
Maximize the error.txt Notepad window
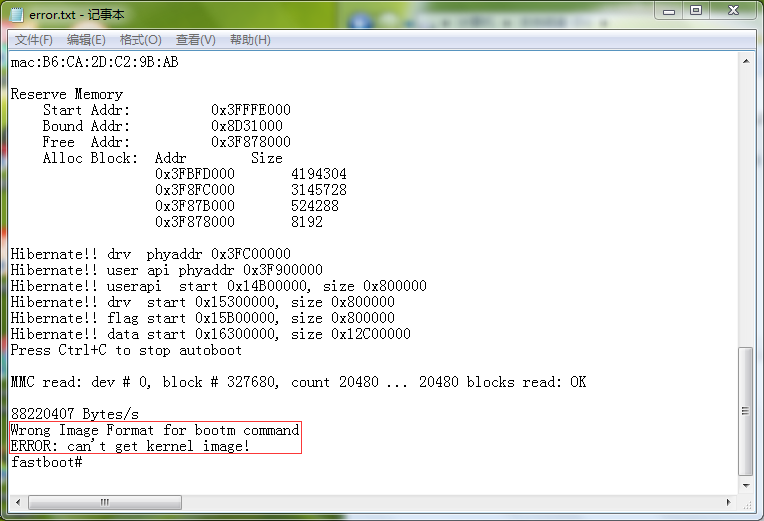(x=696, y=11)
